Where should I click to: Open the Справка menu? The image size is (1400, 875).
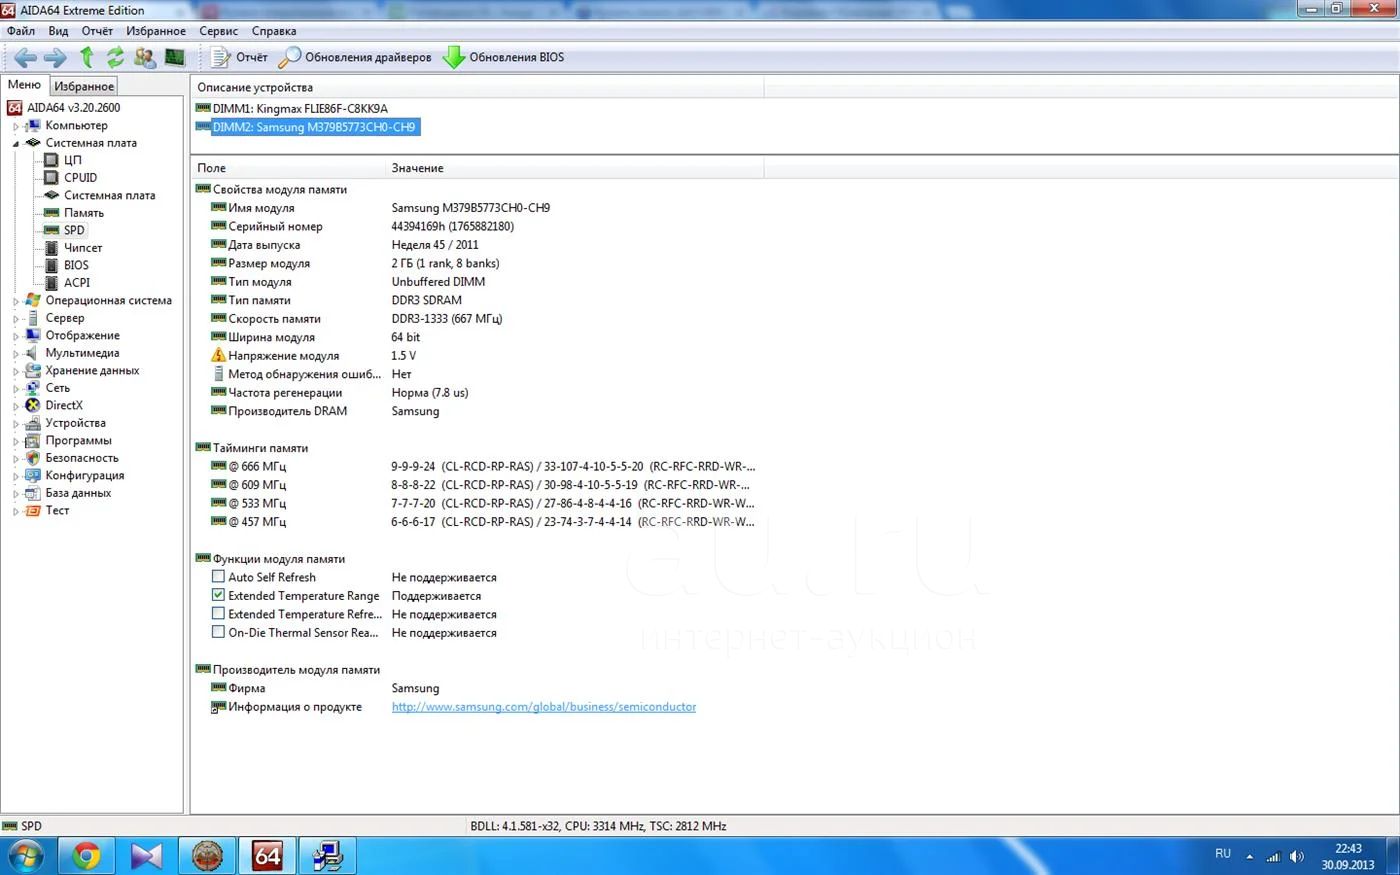click(274, 31)
